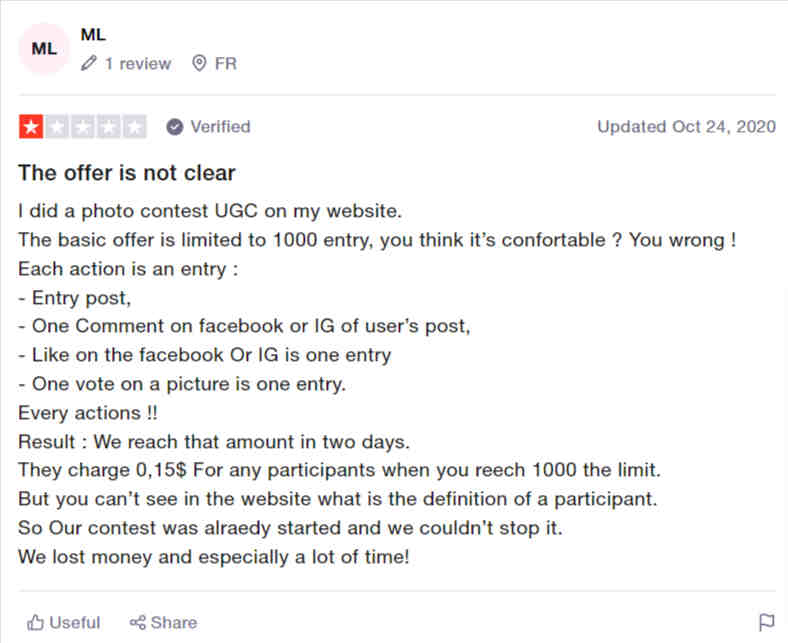The width and height of the screenshot is (788, 643).
Task: Click the Verified label text
Action: pyautogui.click(x=220, y=127)
